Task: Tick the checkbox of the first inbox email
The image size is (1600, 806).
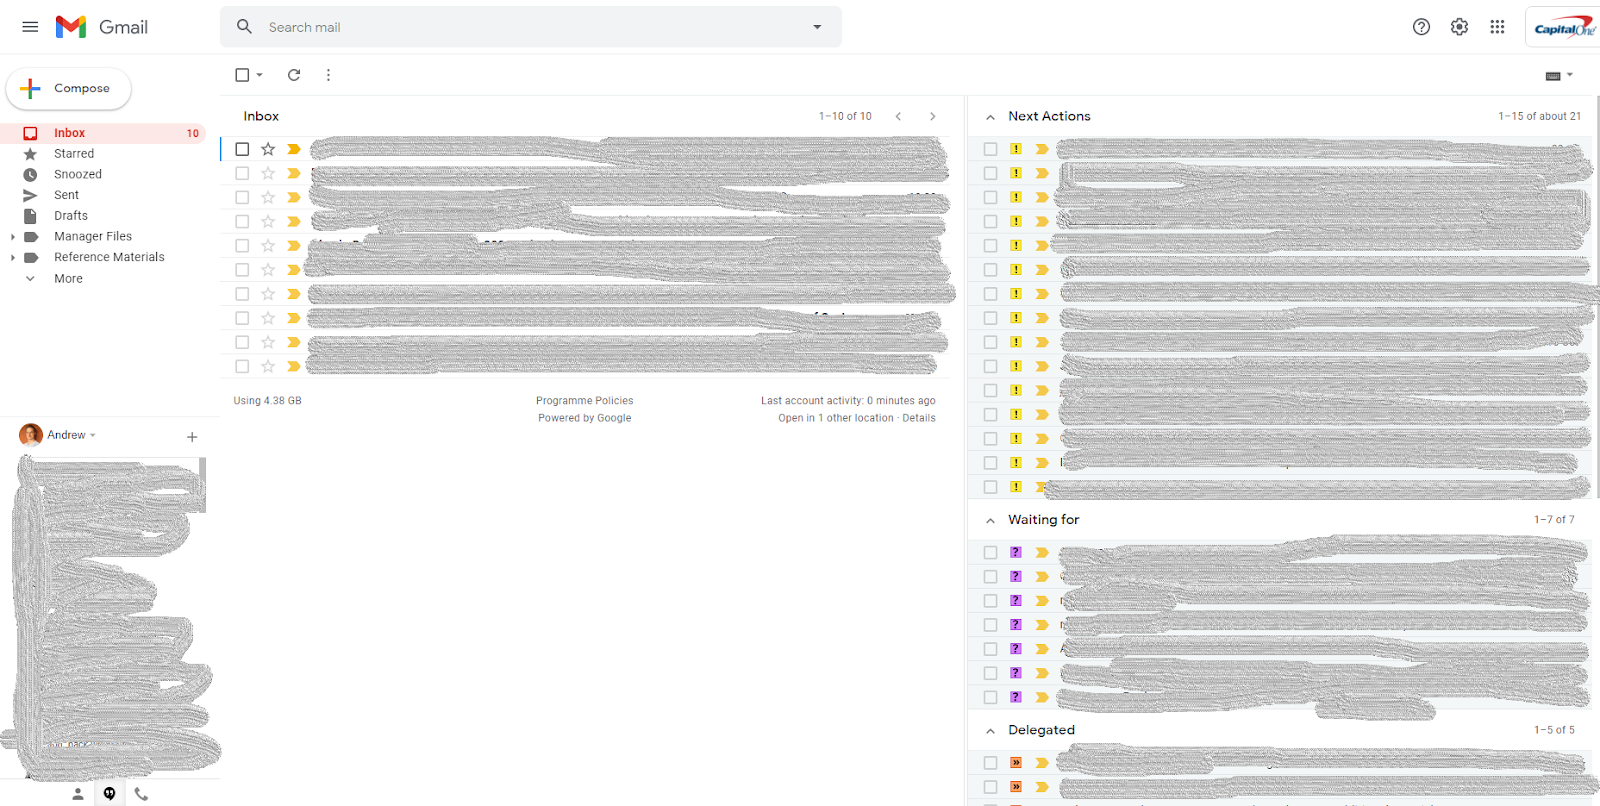Action: pos(242,149)
